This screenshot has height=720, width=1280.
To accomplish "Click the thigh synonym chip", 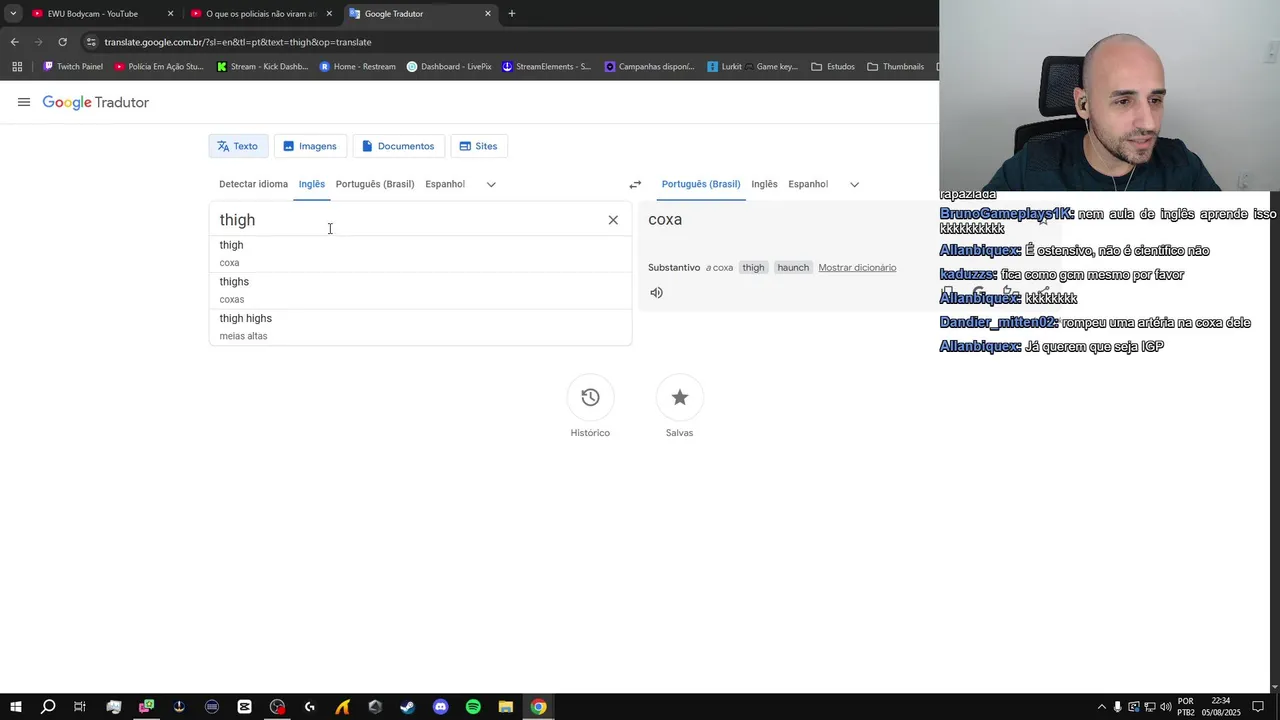I will pos(753,268).
